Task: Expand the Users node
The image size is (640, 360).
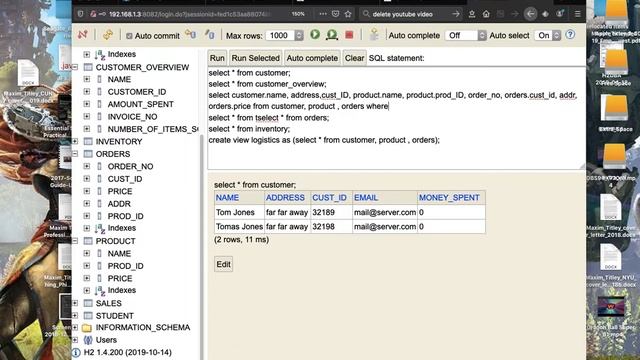Action: click(75, 340)
